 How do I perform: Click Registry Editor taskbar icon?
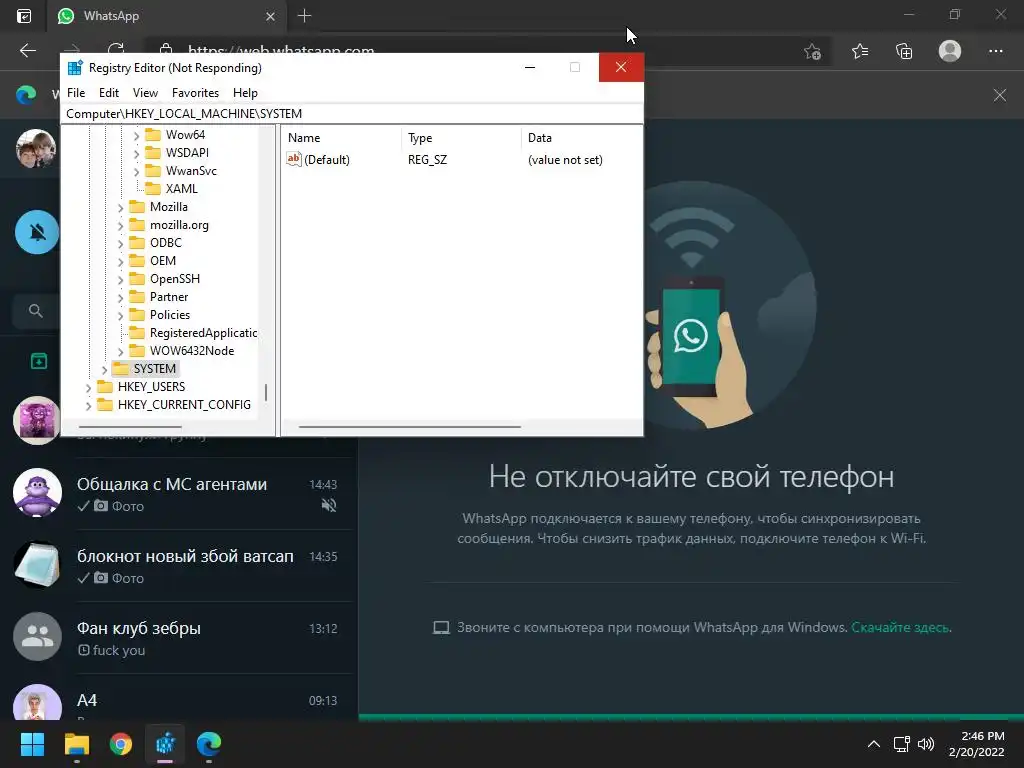[x=165, y=744]
